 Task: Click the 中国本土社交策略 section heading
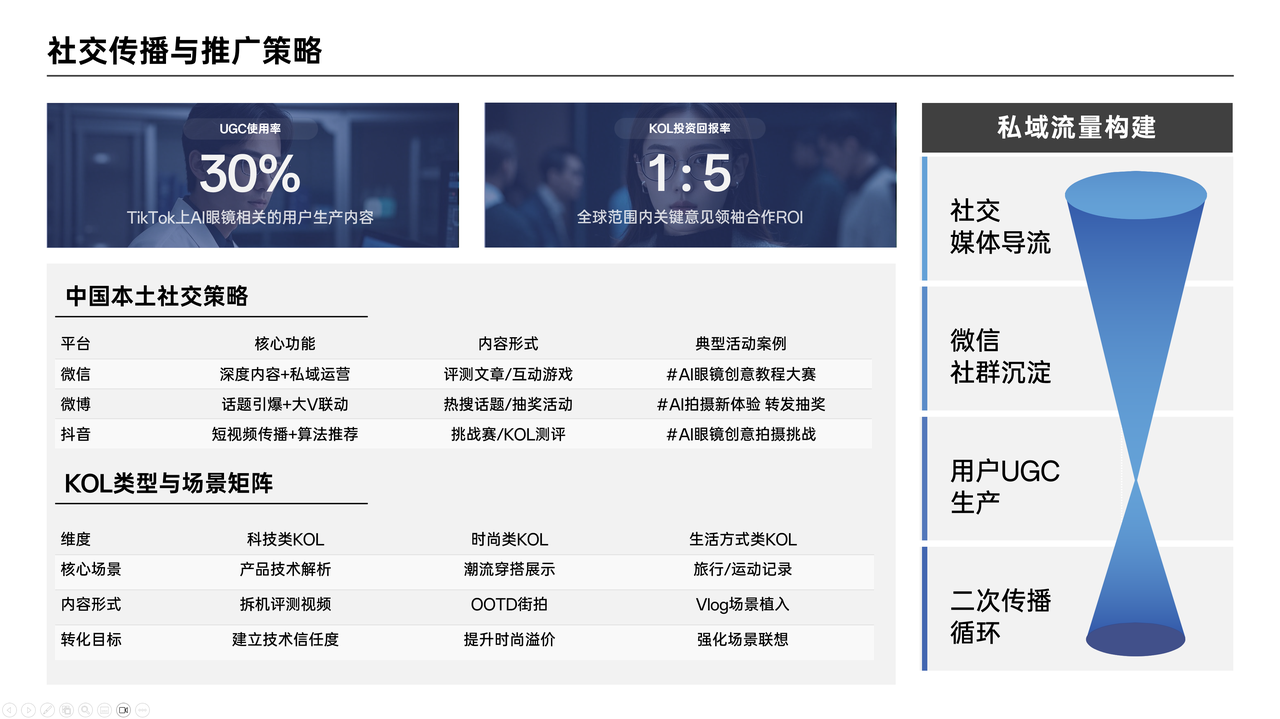point(157,296)
